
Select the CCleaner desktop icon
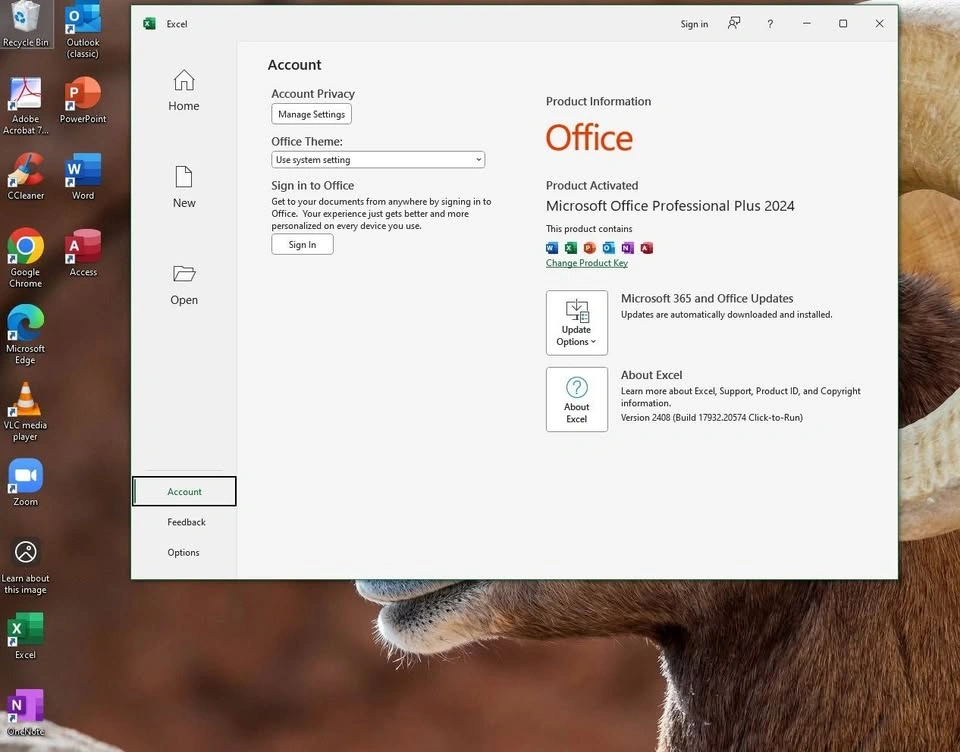pyautogui.click(x=25, y=171)
